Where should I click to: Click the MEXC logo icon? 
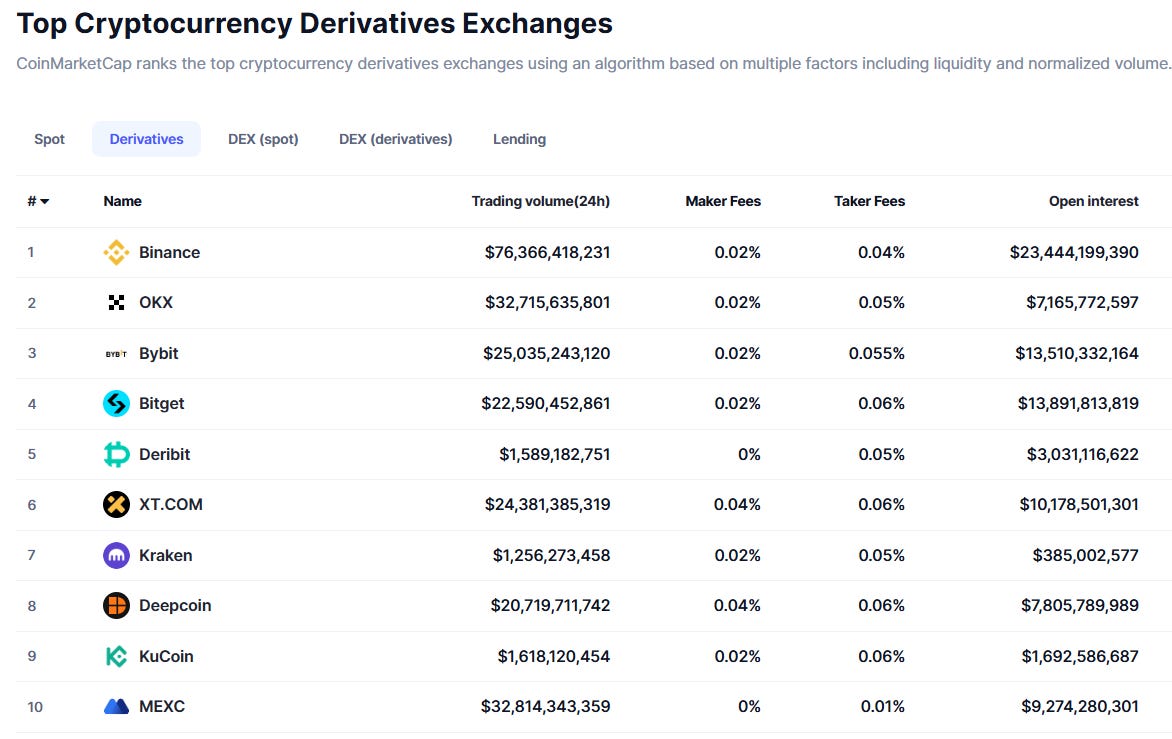pyautogui.click(x=116, y=706)
